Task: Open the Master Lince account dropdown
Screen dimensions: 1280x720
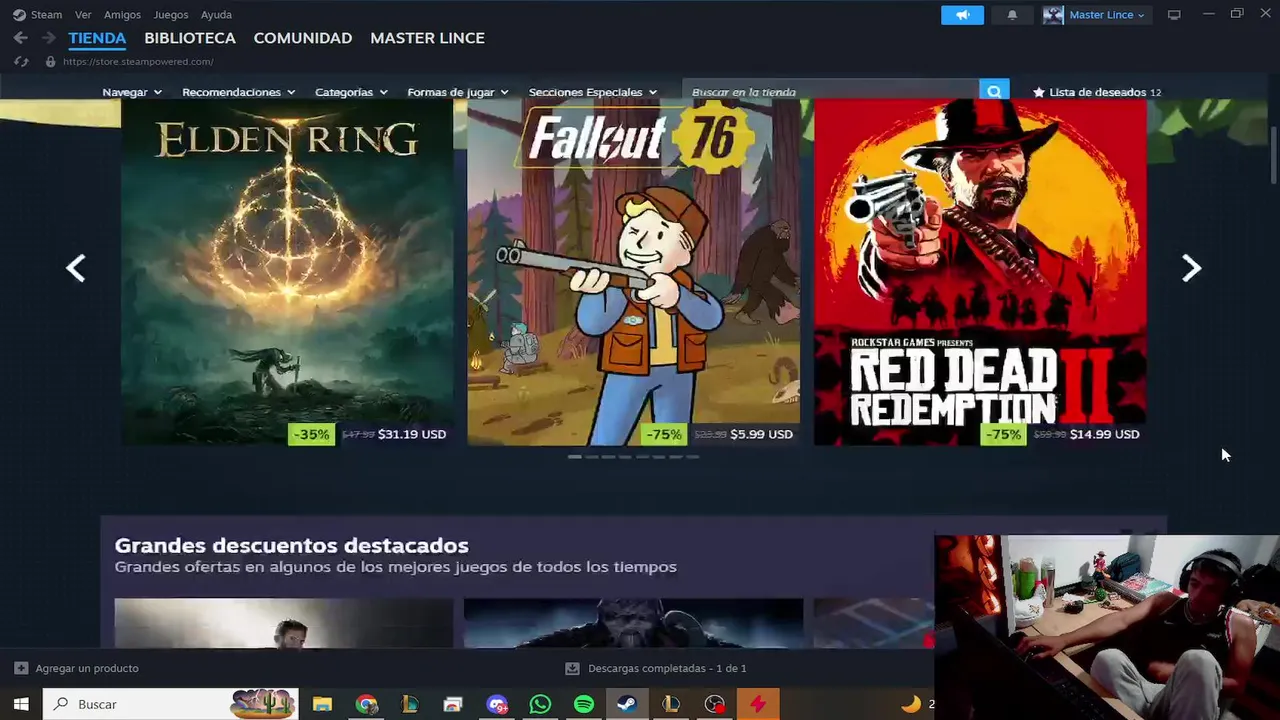Action: pyautogui.click(x=1106, y=15)
